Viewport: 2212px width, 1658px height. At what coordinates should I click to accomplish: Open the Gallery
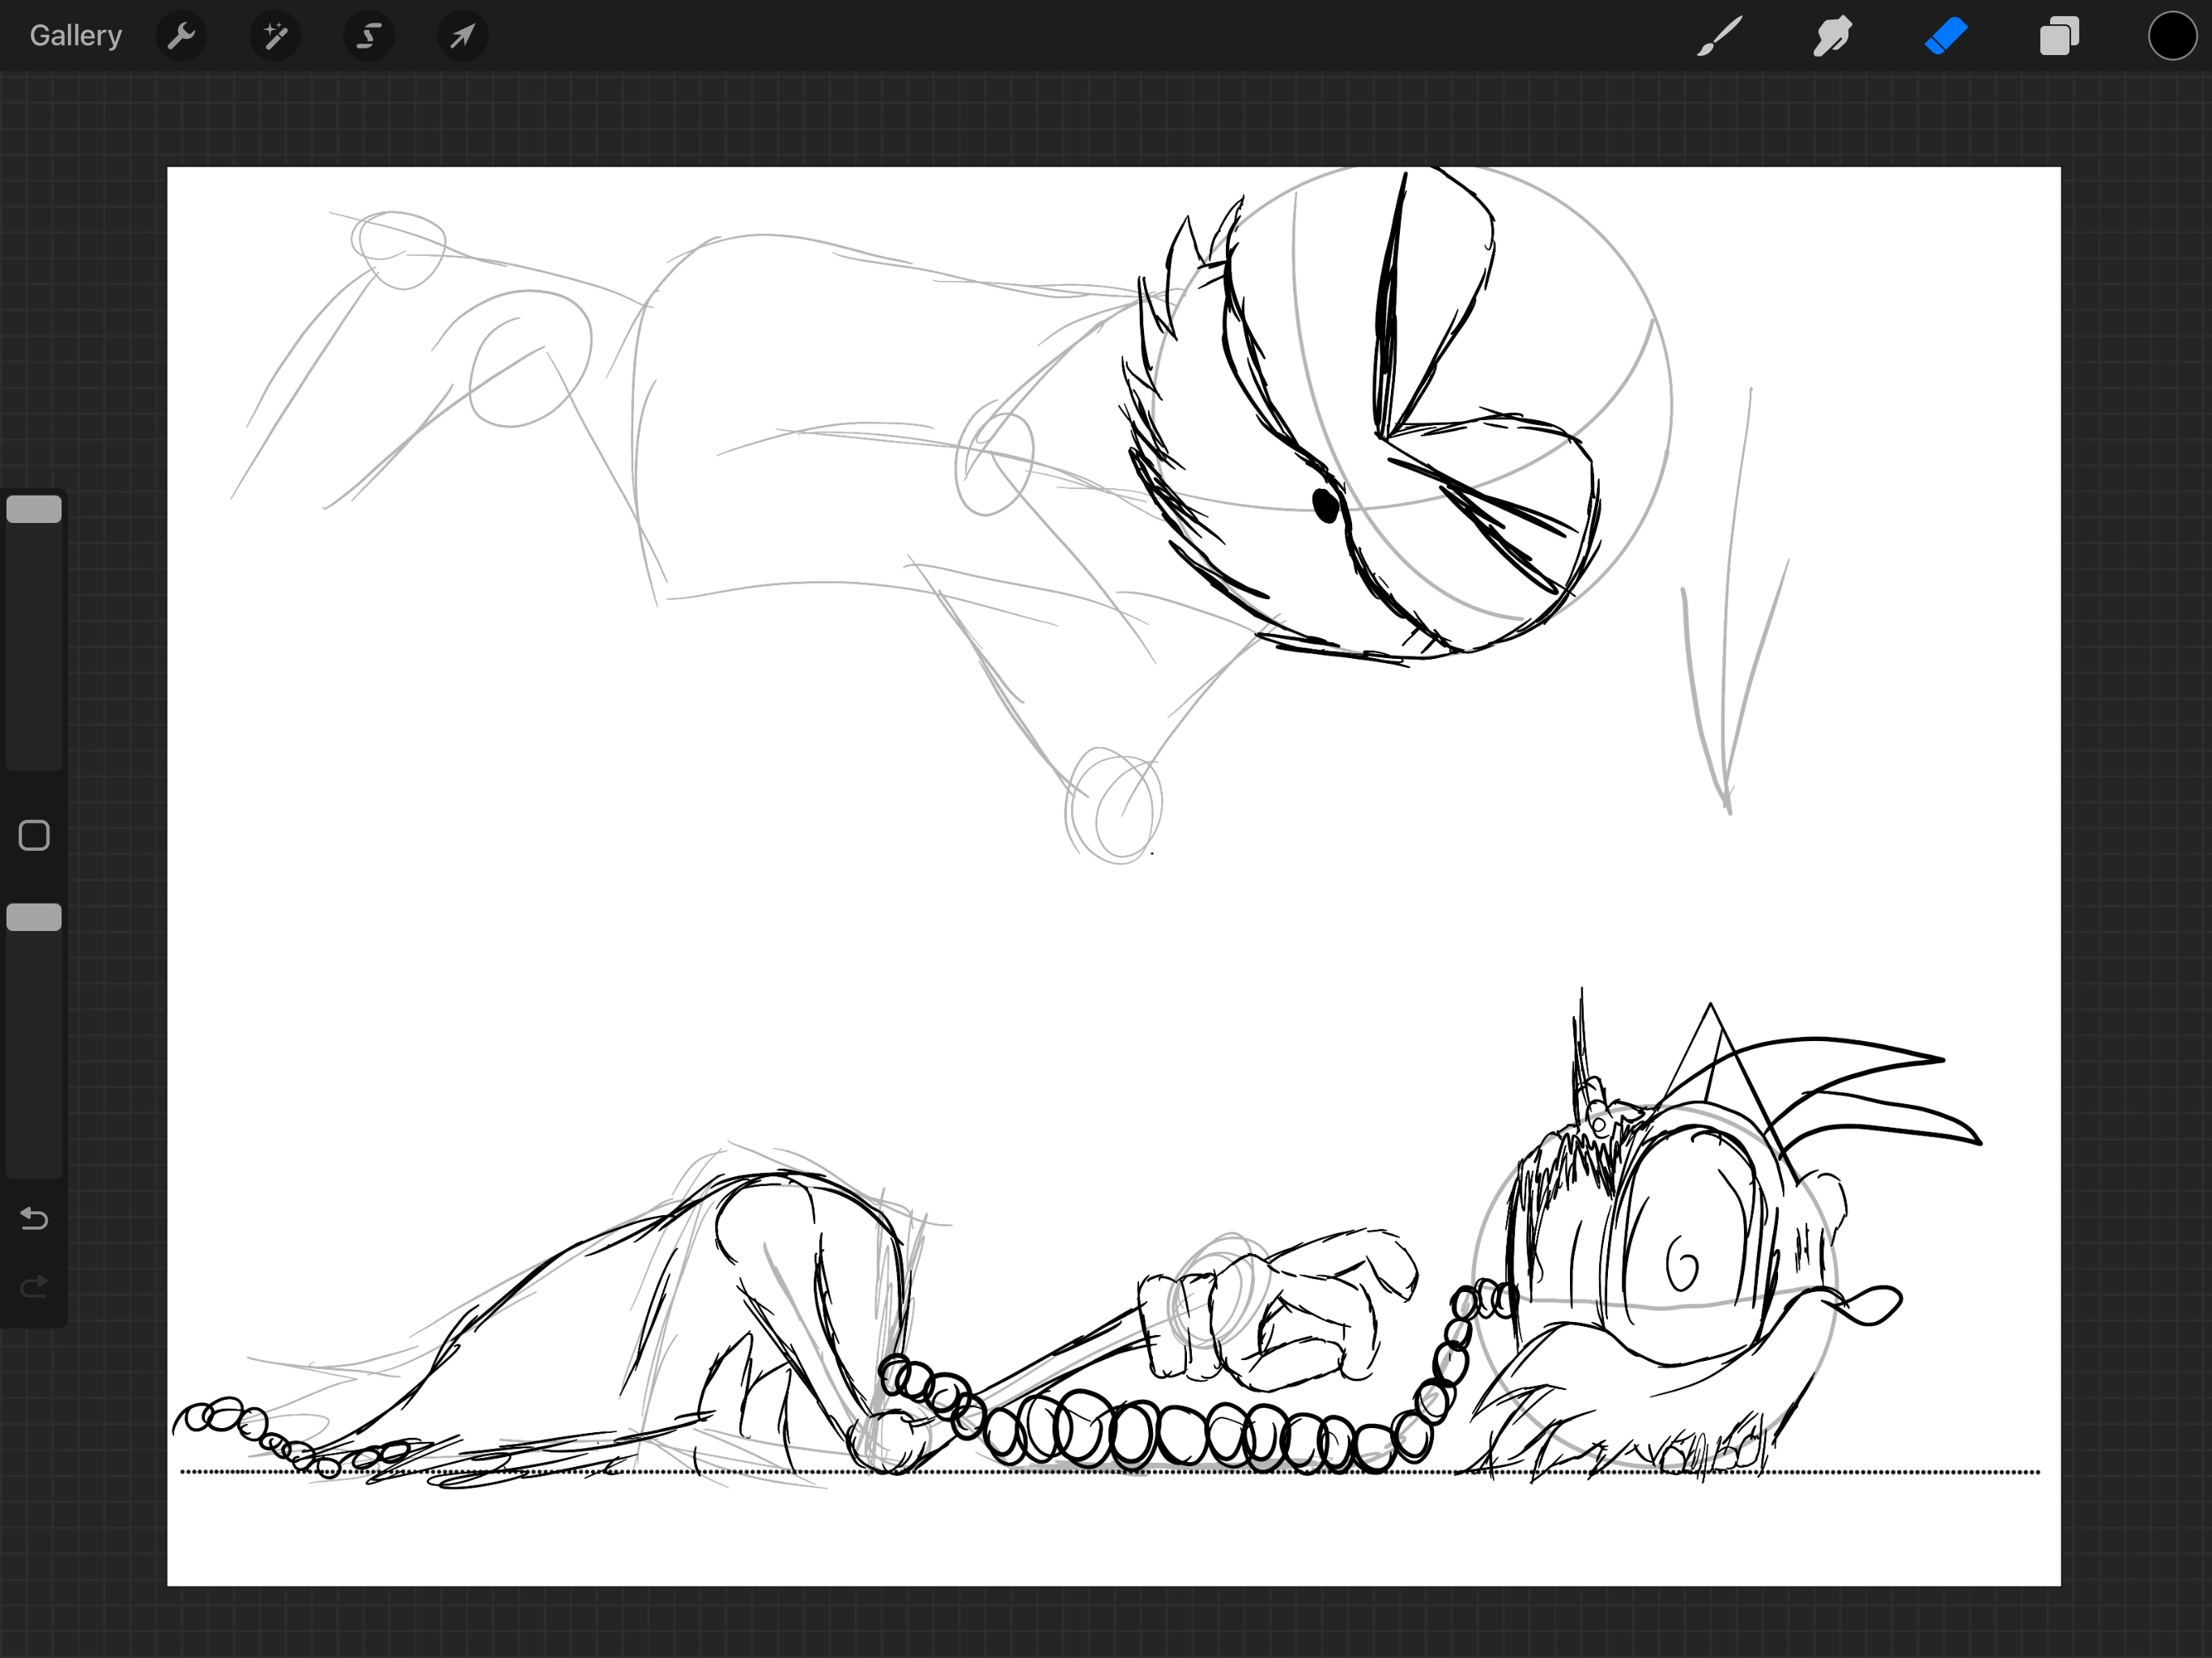click(76, 36)
